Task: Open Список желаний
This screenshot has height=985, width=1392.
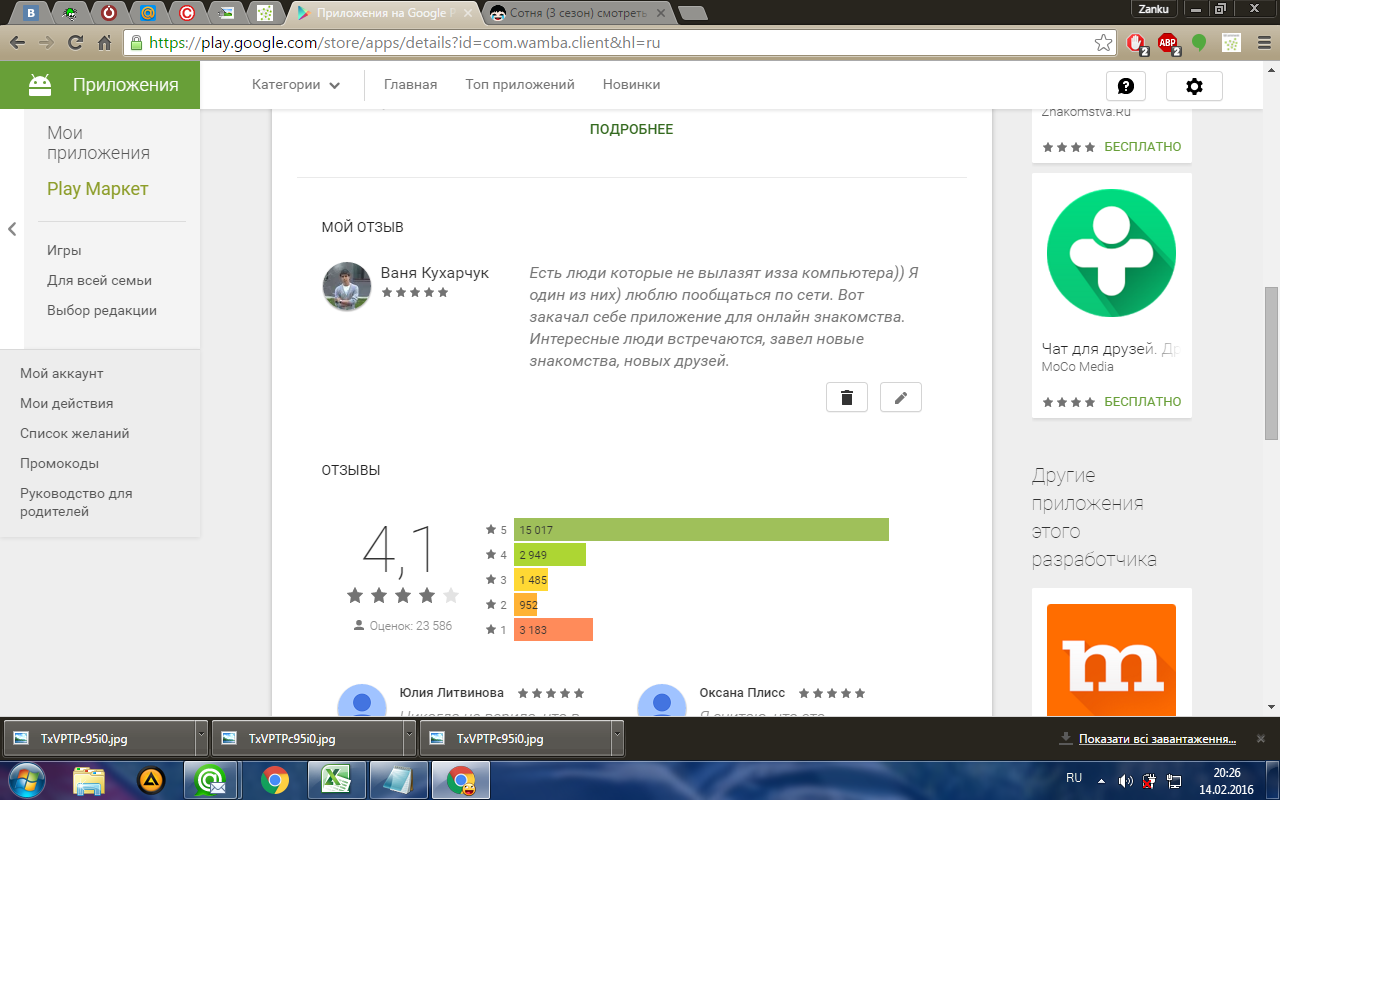Action: pos(75,433)
